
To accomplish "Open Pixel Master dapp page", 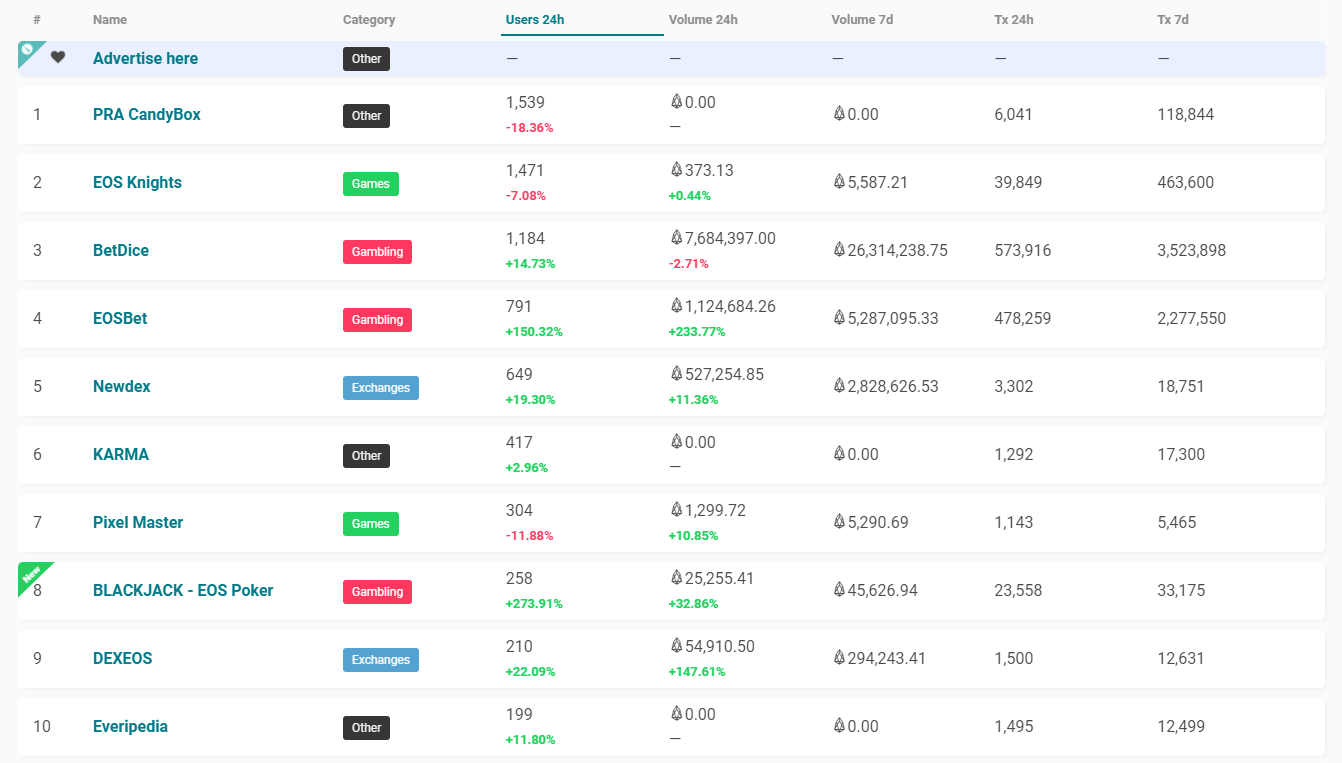I will [138, 522].
